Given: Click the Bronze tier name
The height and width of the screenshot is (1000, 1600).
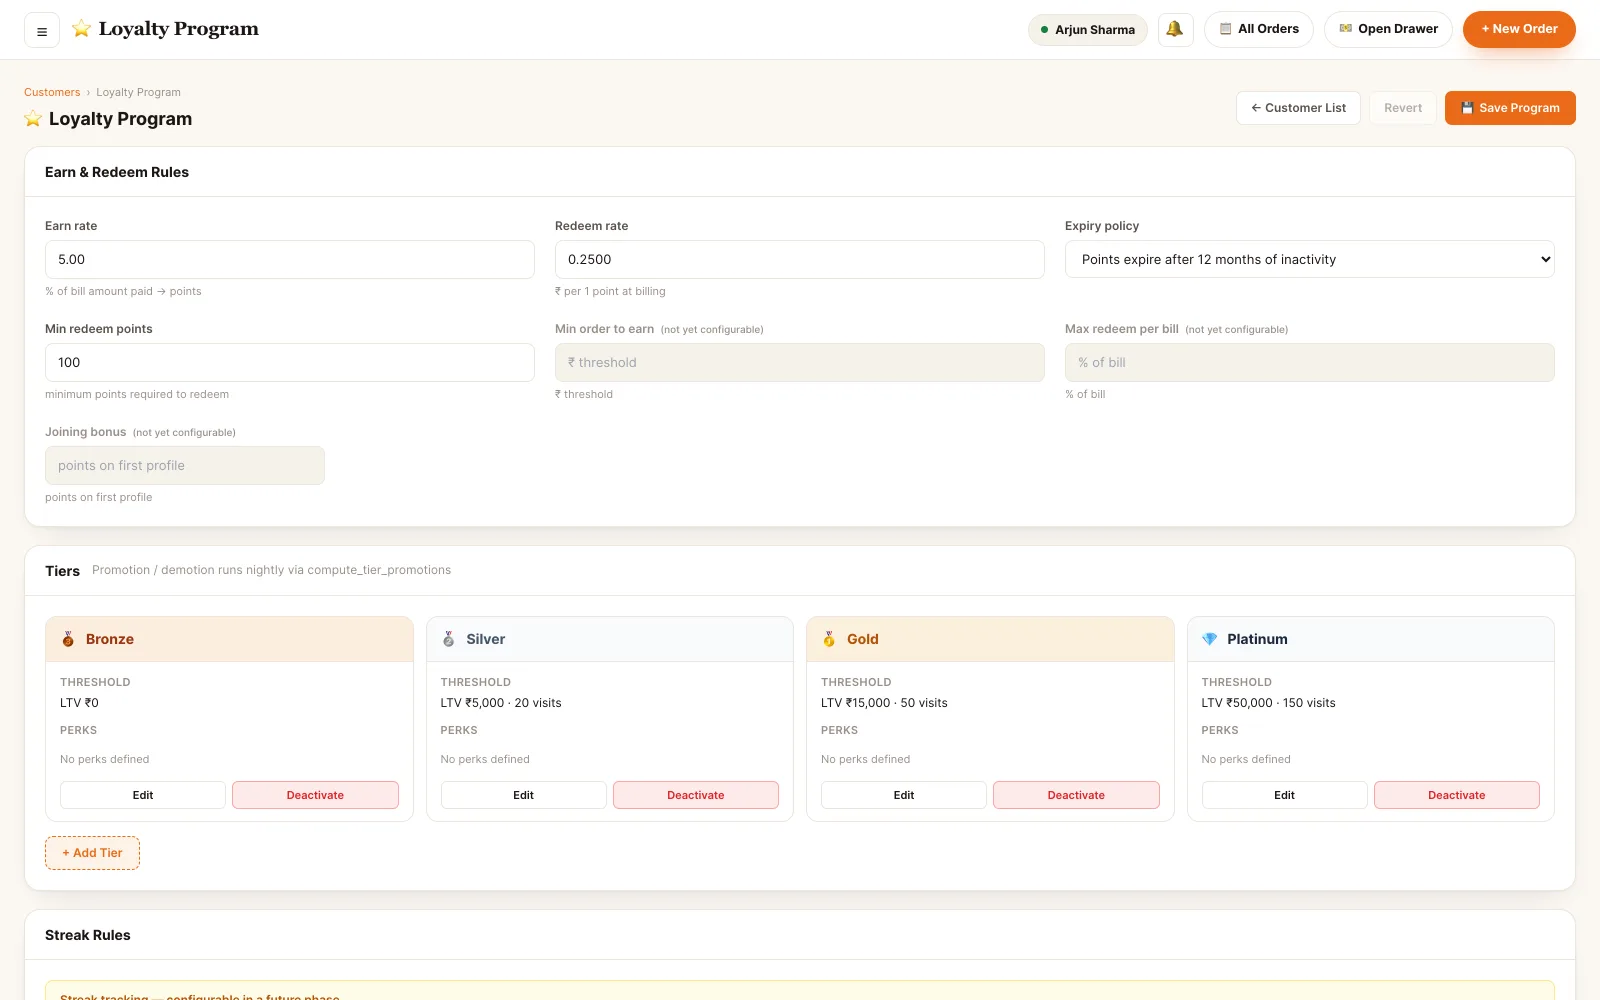Looking at the screenshot, I should tap(110, 639).
